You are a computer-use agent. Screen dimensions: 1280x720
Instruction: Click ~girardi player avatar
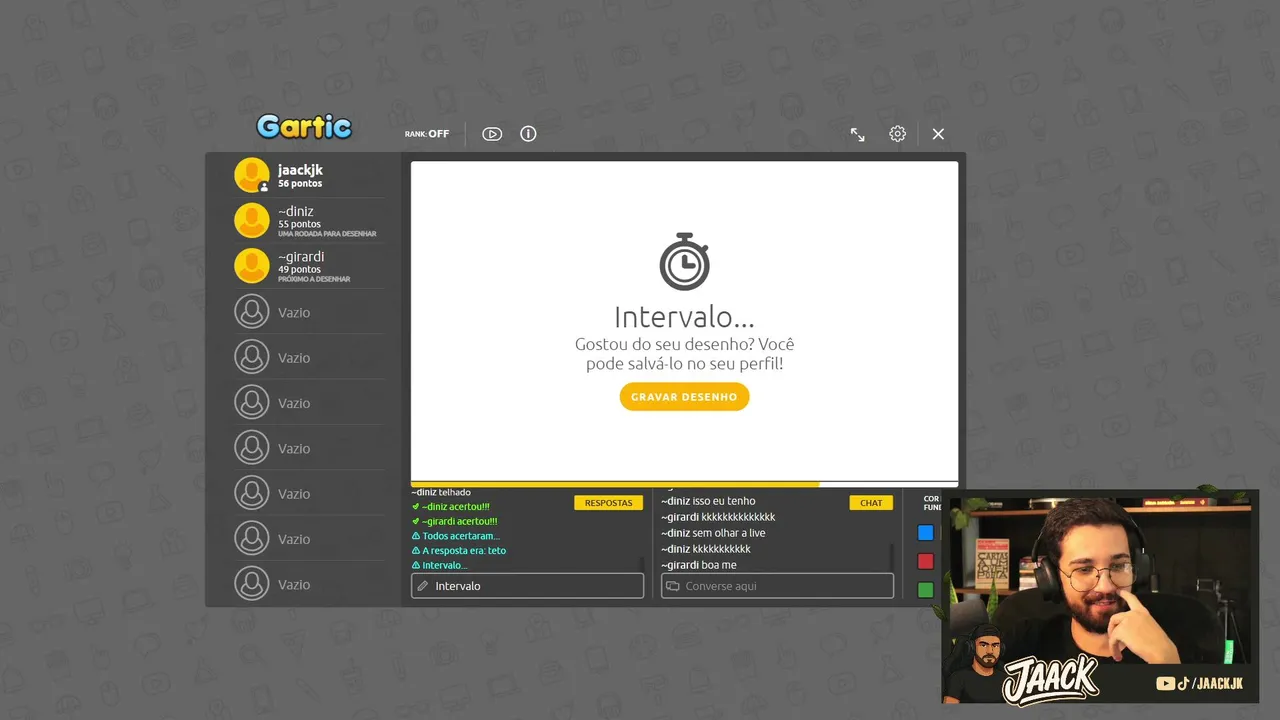(252, 266)
